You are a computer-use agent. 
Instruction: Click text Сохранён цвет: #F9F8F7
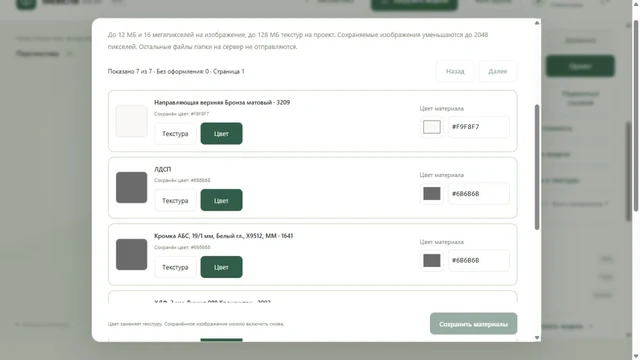click(182, 114)
